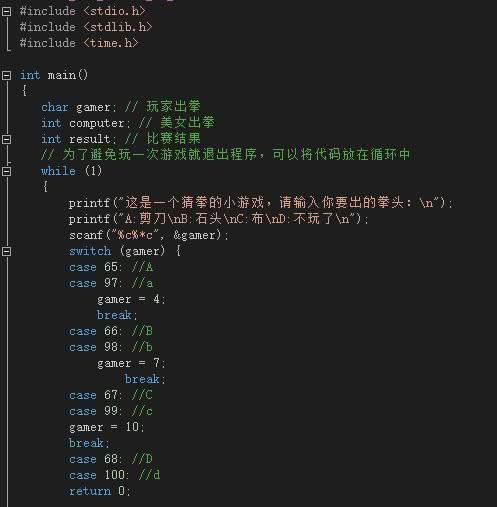Click the case 97: //a line
Screen dimensions: 497x507
tap(111, 283)
